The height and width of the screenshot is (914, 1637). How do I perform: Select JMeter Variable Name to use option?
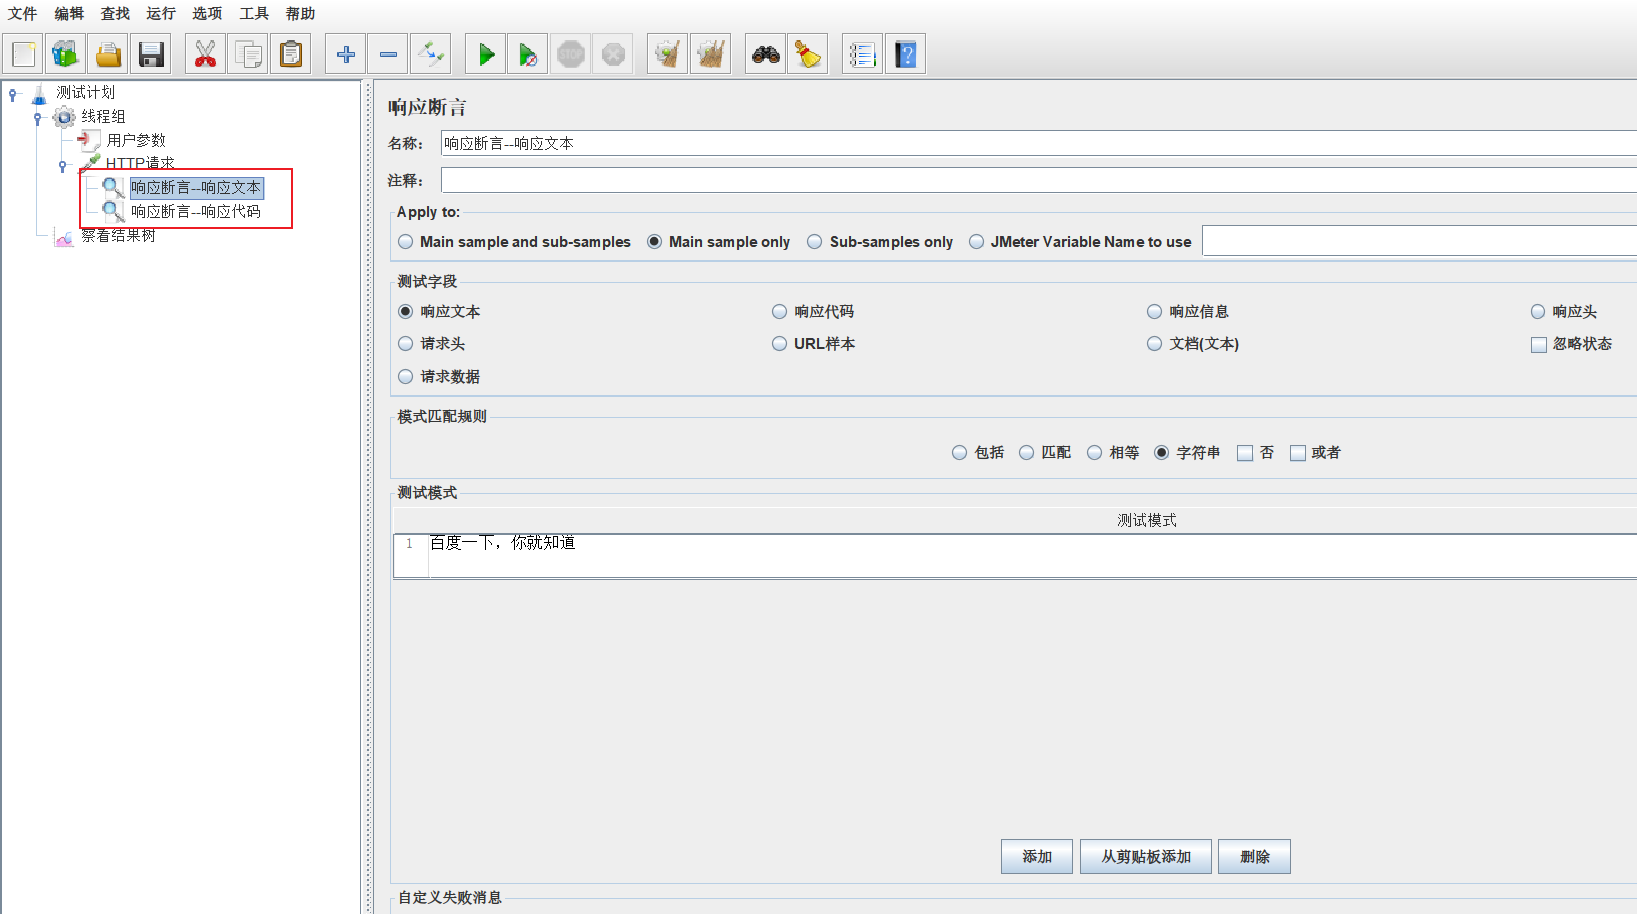pyautogui.click(x=1080, y=242)
